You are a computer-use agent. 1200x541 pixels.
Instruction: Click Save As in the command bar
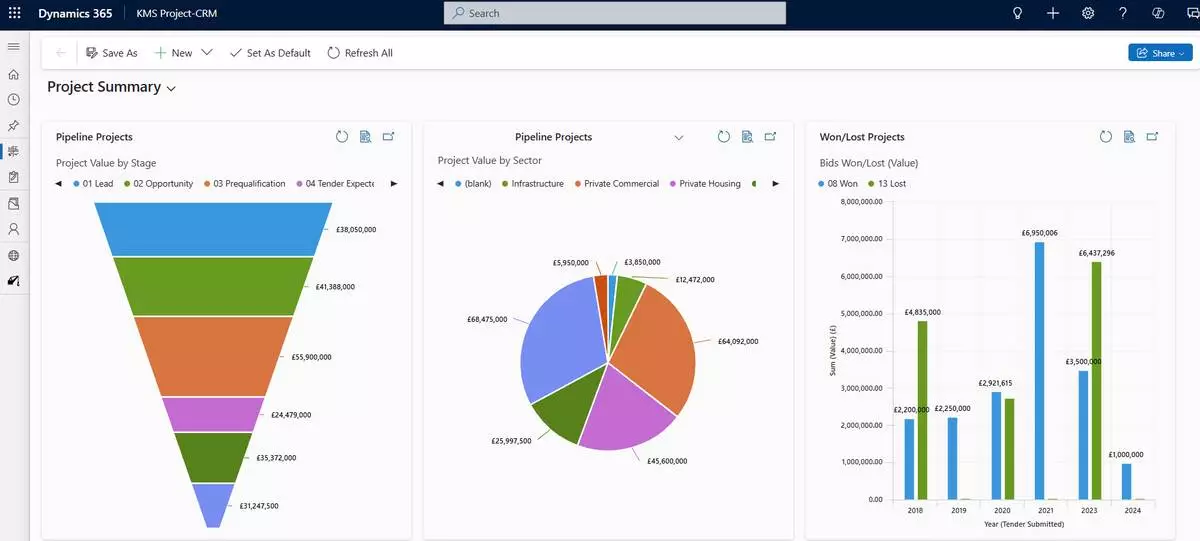(x=112, y=53)
